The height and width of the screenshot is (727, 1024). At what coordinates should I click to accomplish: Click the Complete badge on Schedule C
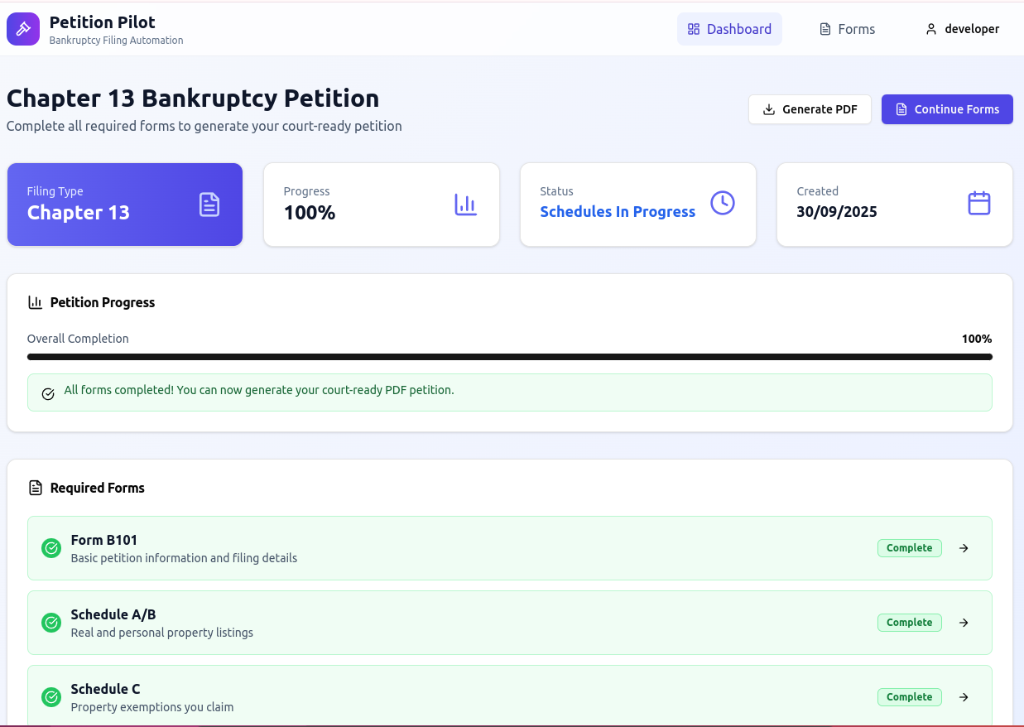[x=909, y=697]
